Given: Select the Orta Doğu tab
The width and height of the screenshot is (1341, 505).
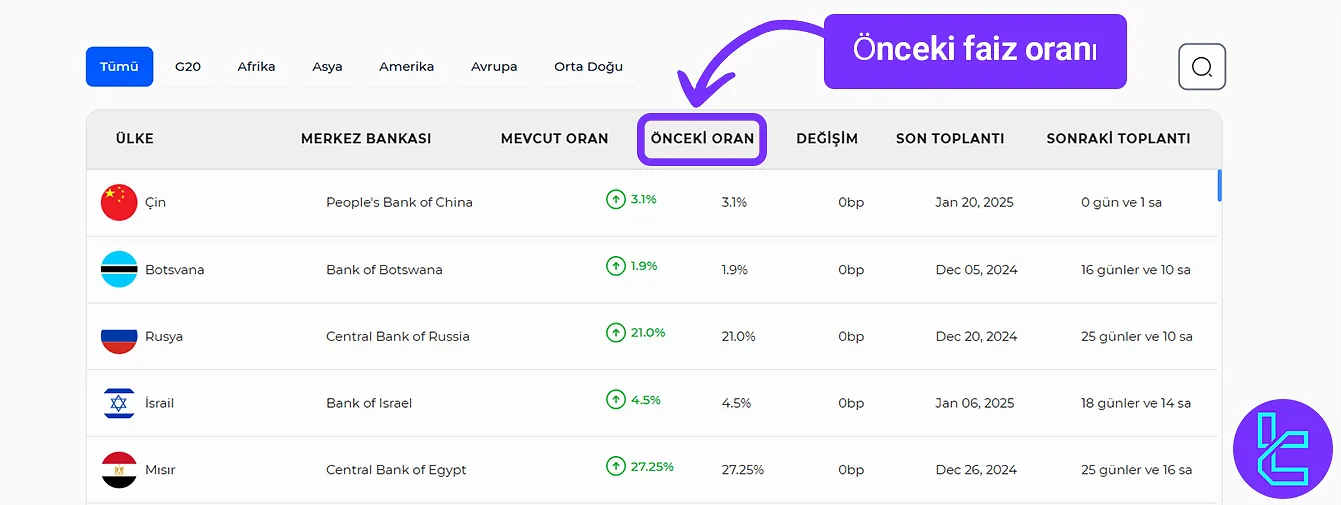Looking at the screenshot, I should (588, 67).
